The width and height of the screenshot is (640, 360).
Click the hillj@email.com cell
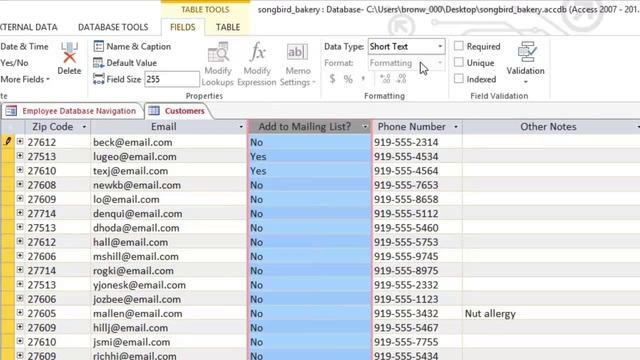169,328
